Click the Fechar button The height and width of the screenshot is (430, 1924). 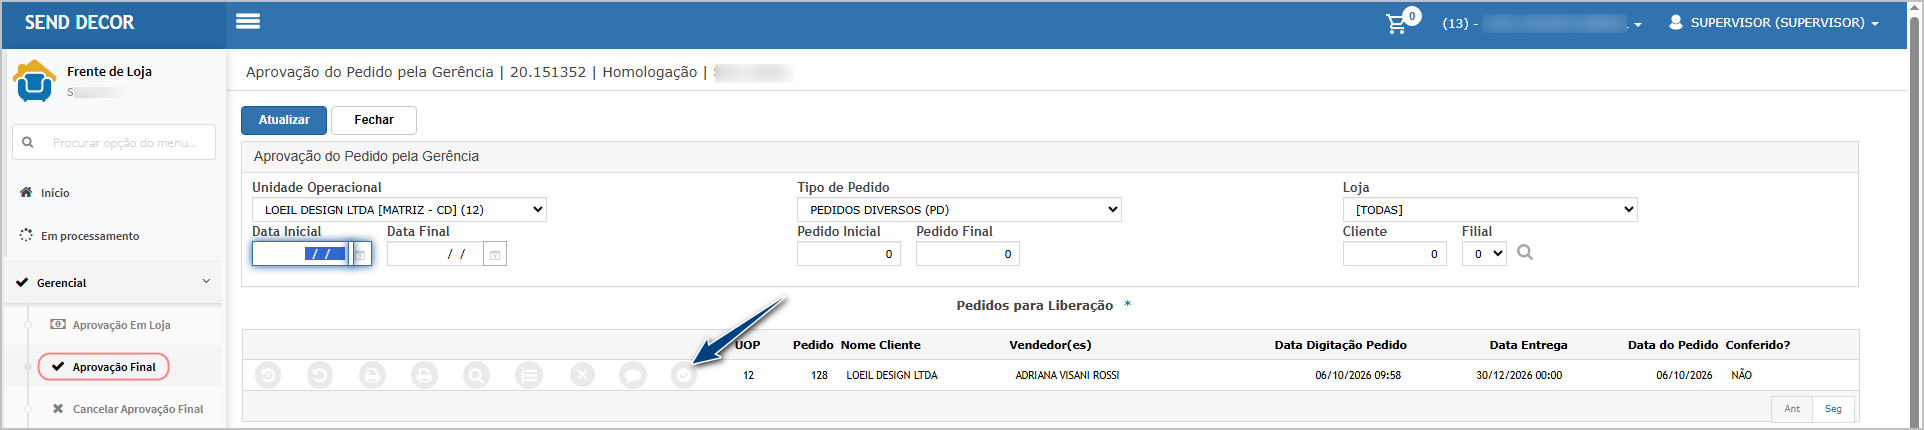(374, 120)
